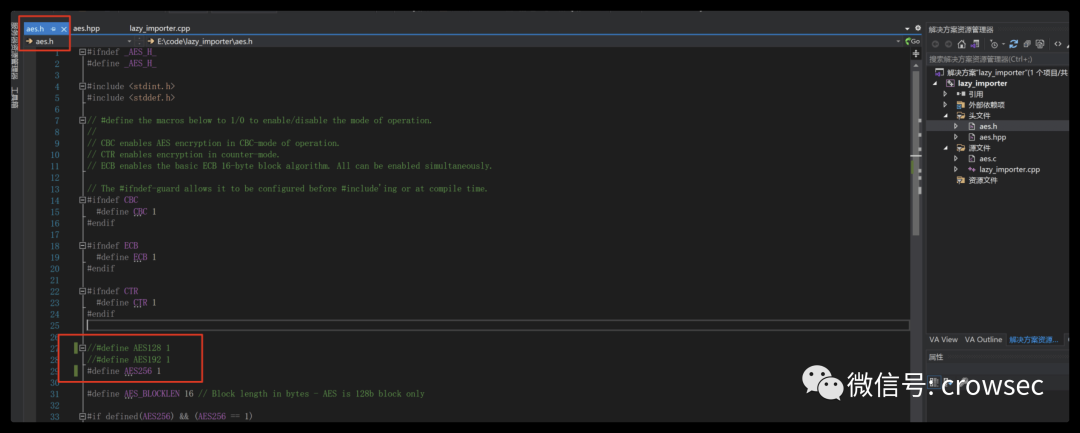The image size is (1080, 433).
Task: Expand the lazy_importer.cpp tree node arrow
Action: tap(956, 169)
